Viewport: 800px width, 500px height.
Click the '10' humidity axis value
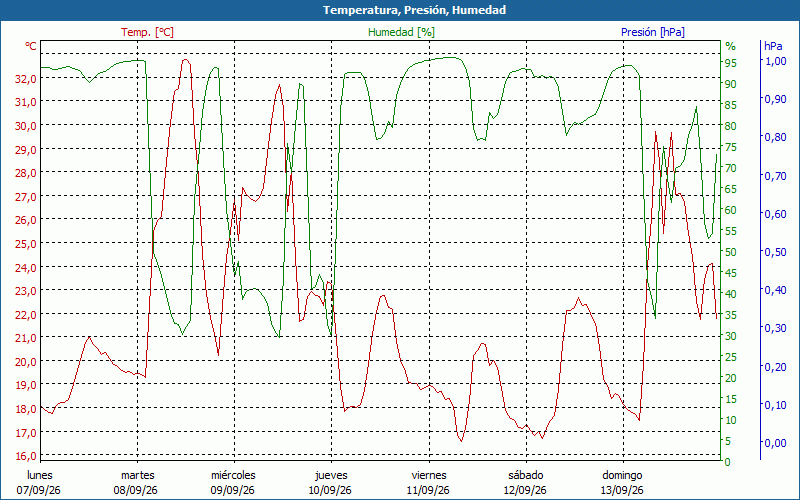pyautogui.click(x=731, y=421)
